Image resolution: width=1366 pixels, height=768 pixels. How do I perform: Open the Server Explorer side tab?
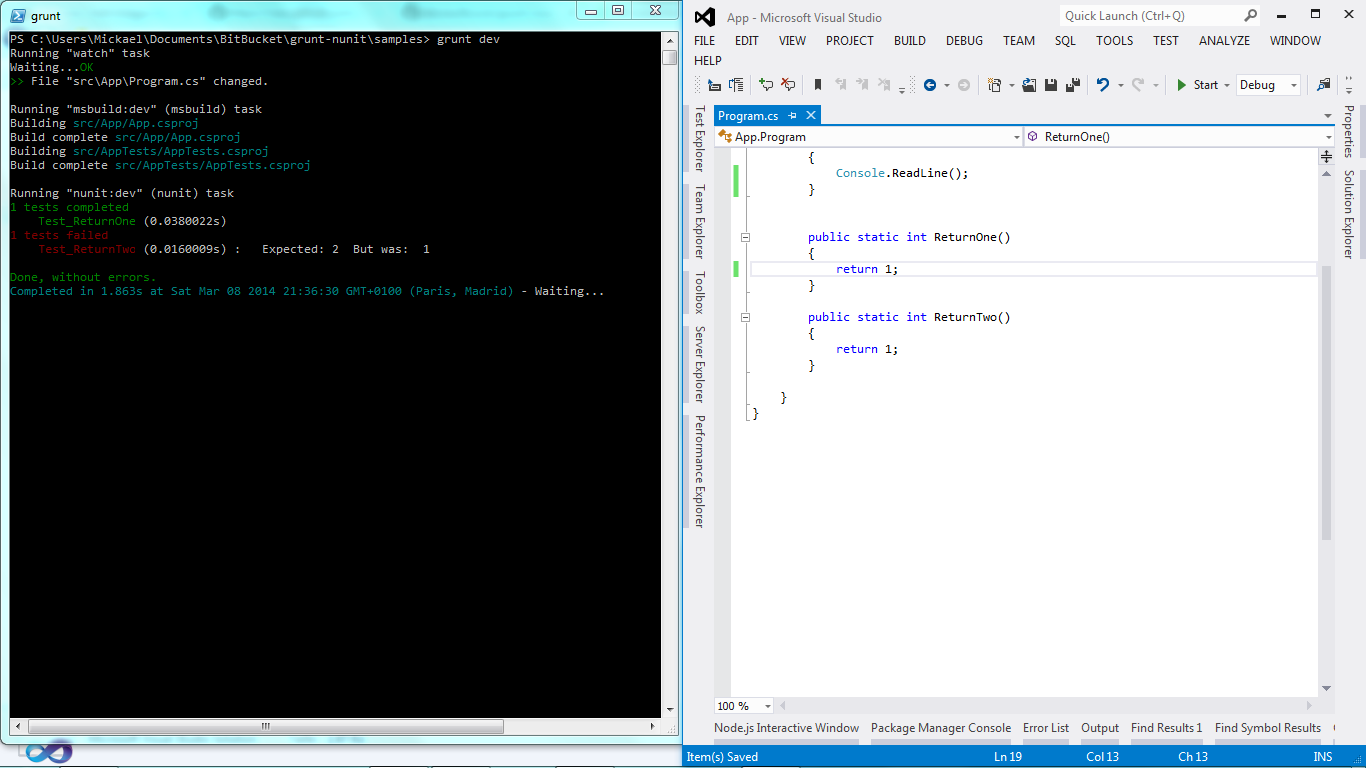coord(700,364)
